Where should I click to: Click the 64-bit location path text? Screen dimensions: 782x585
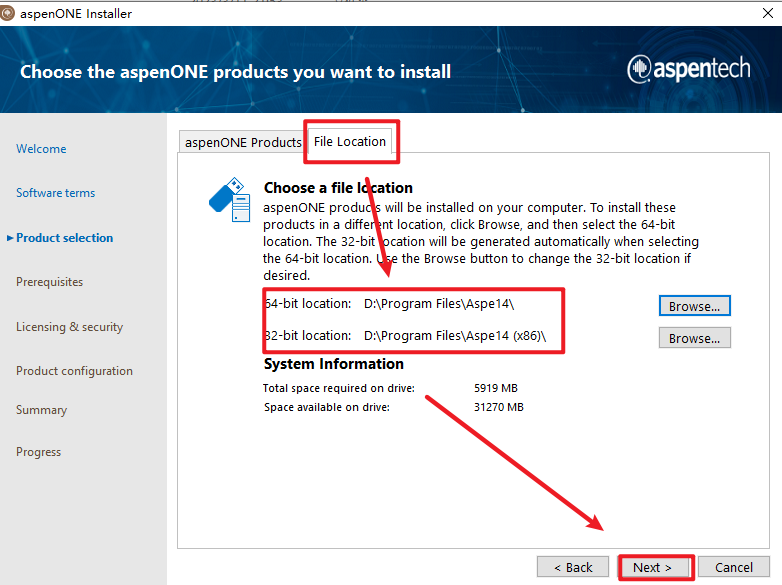[439, 303]
